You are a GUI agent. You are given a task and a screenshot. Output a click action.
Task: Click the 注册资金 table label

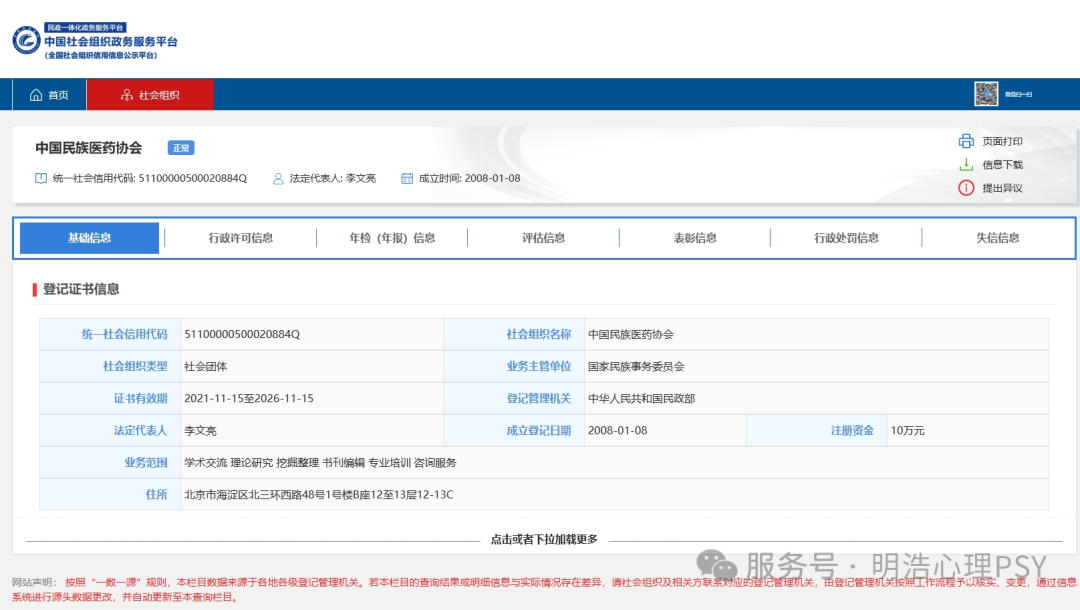(852, 430)
